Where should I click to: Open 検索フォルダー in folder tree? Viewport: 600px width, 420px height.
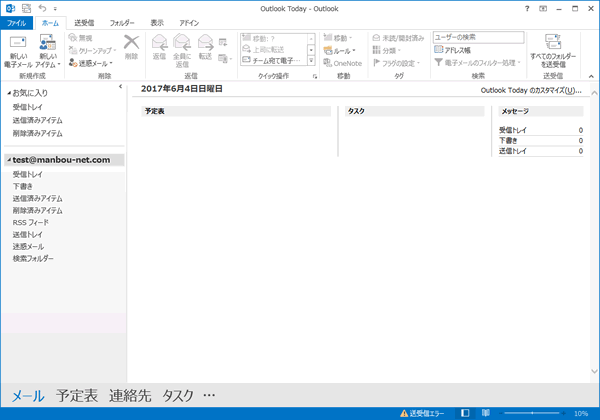coord(33,259)
